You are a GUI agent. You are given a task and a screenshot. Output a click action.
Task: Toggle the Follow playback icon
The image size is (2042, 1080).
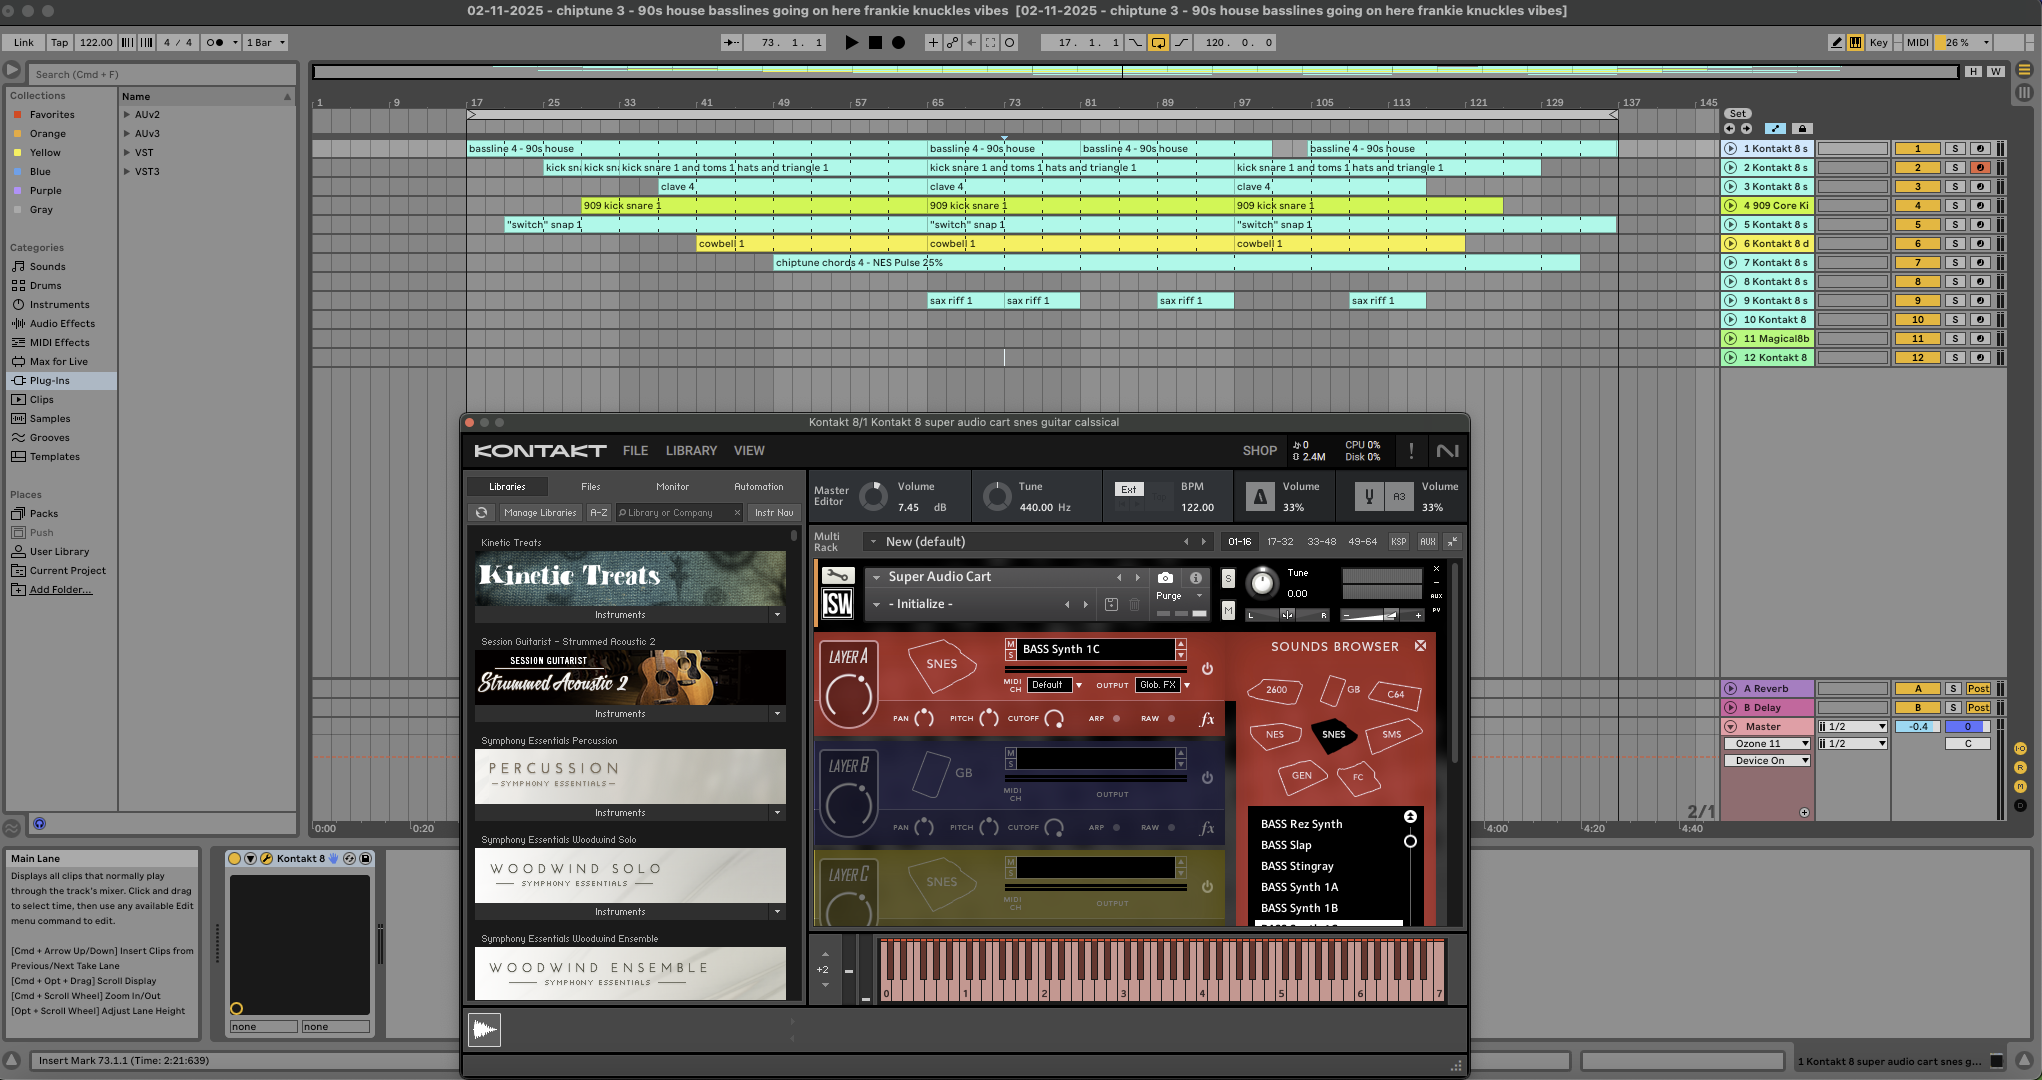(x=732, y=42)
